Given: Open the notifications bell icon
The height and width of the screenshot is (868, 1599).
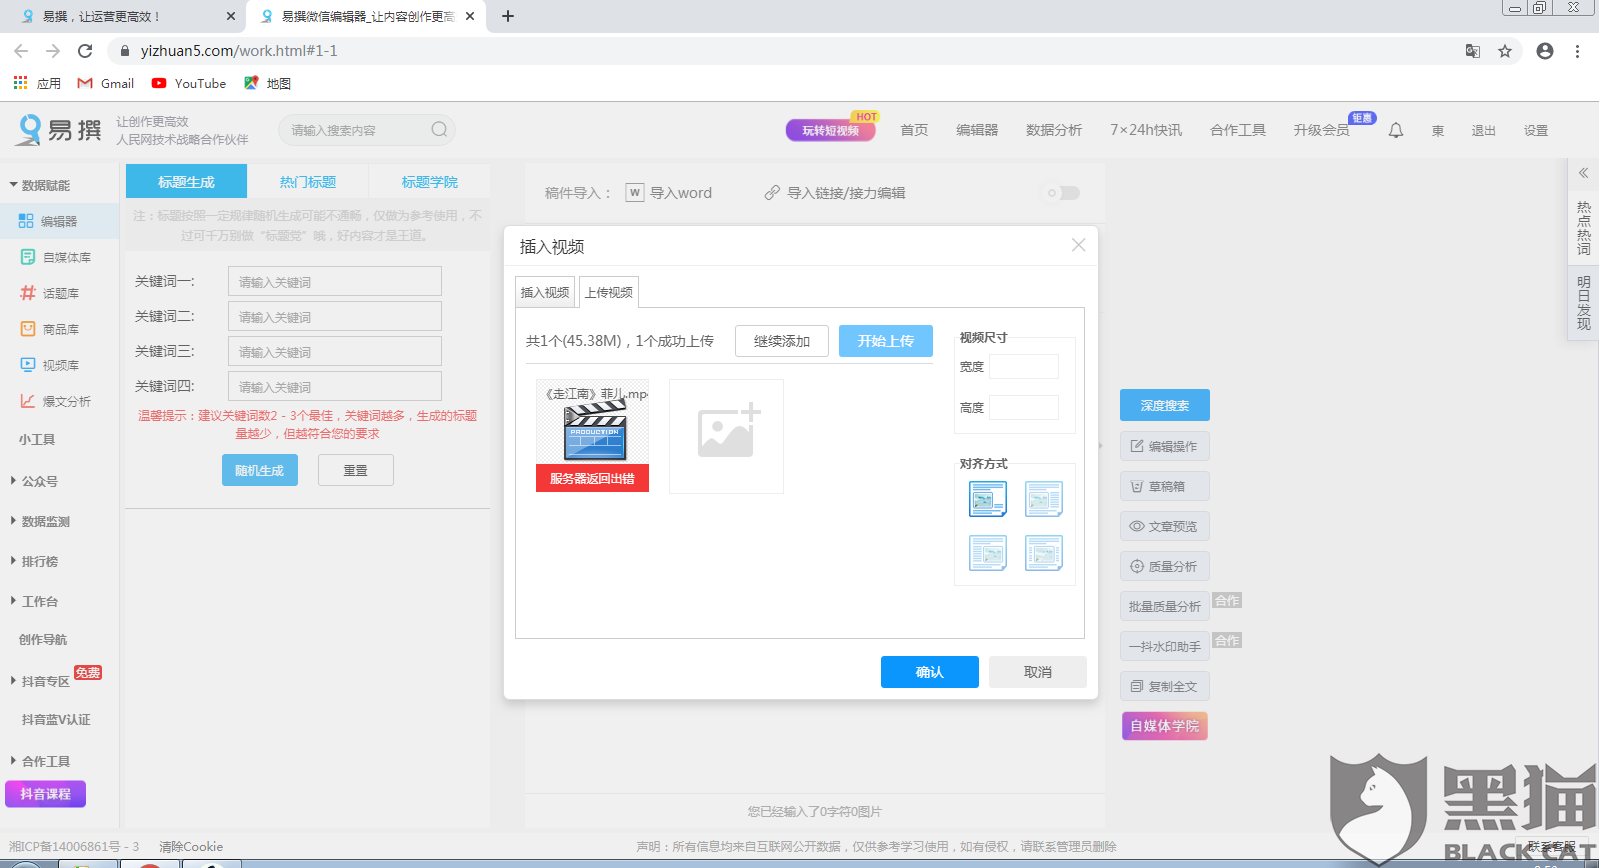Looking at the screenshot, I should pos(1396,130).
